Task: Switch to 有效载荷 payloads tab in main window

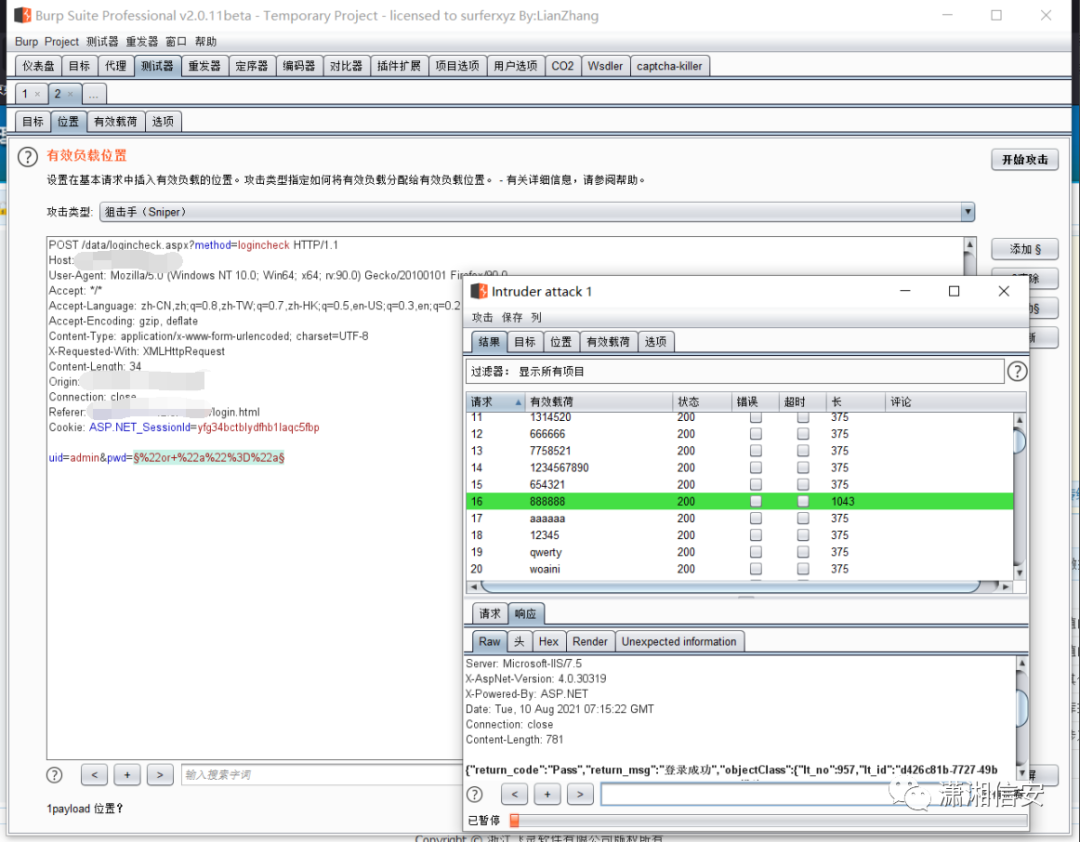Action: (x=115, y=122)
